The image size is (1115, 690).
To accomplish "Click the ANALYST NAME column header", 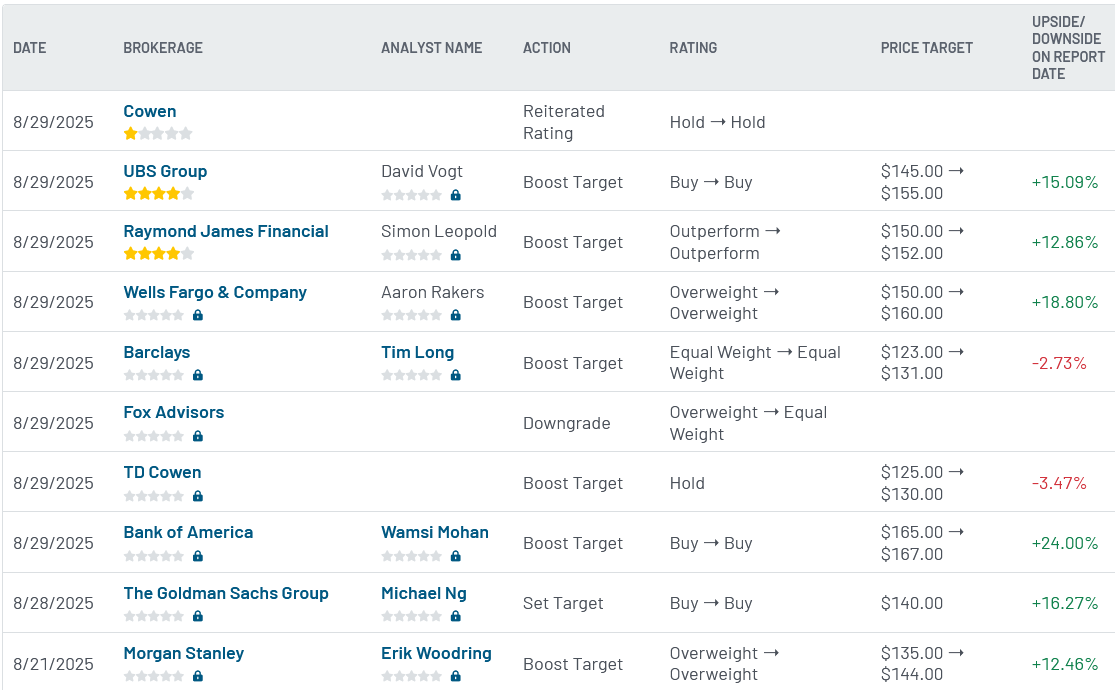I will (x=432, y=48).
